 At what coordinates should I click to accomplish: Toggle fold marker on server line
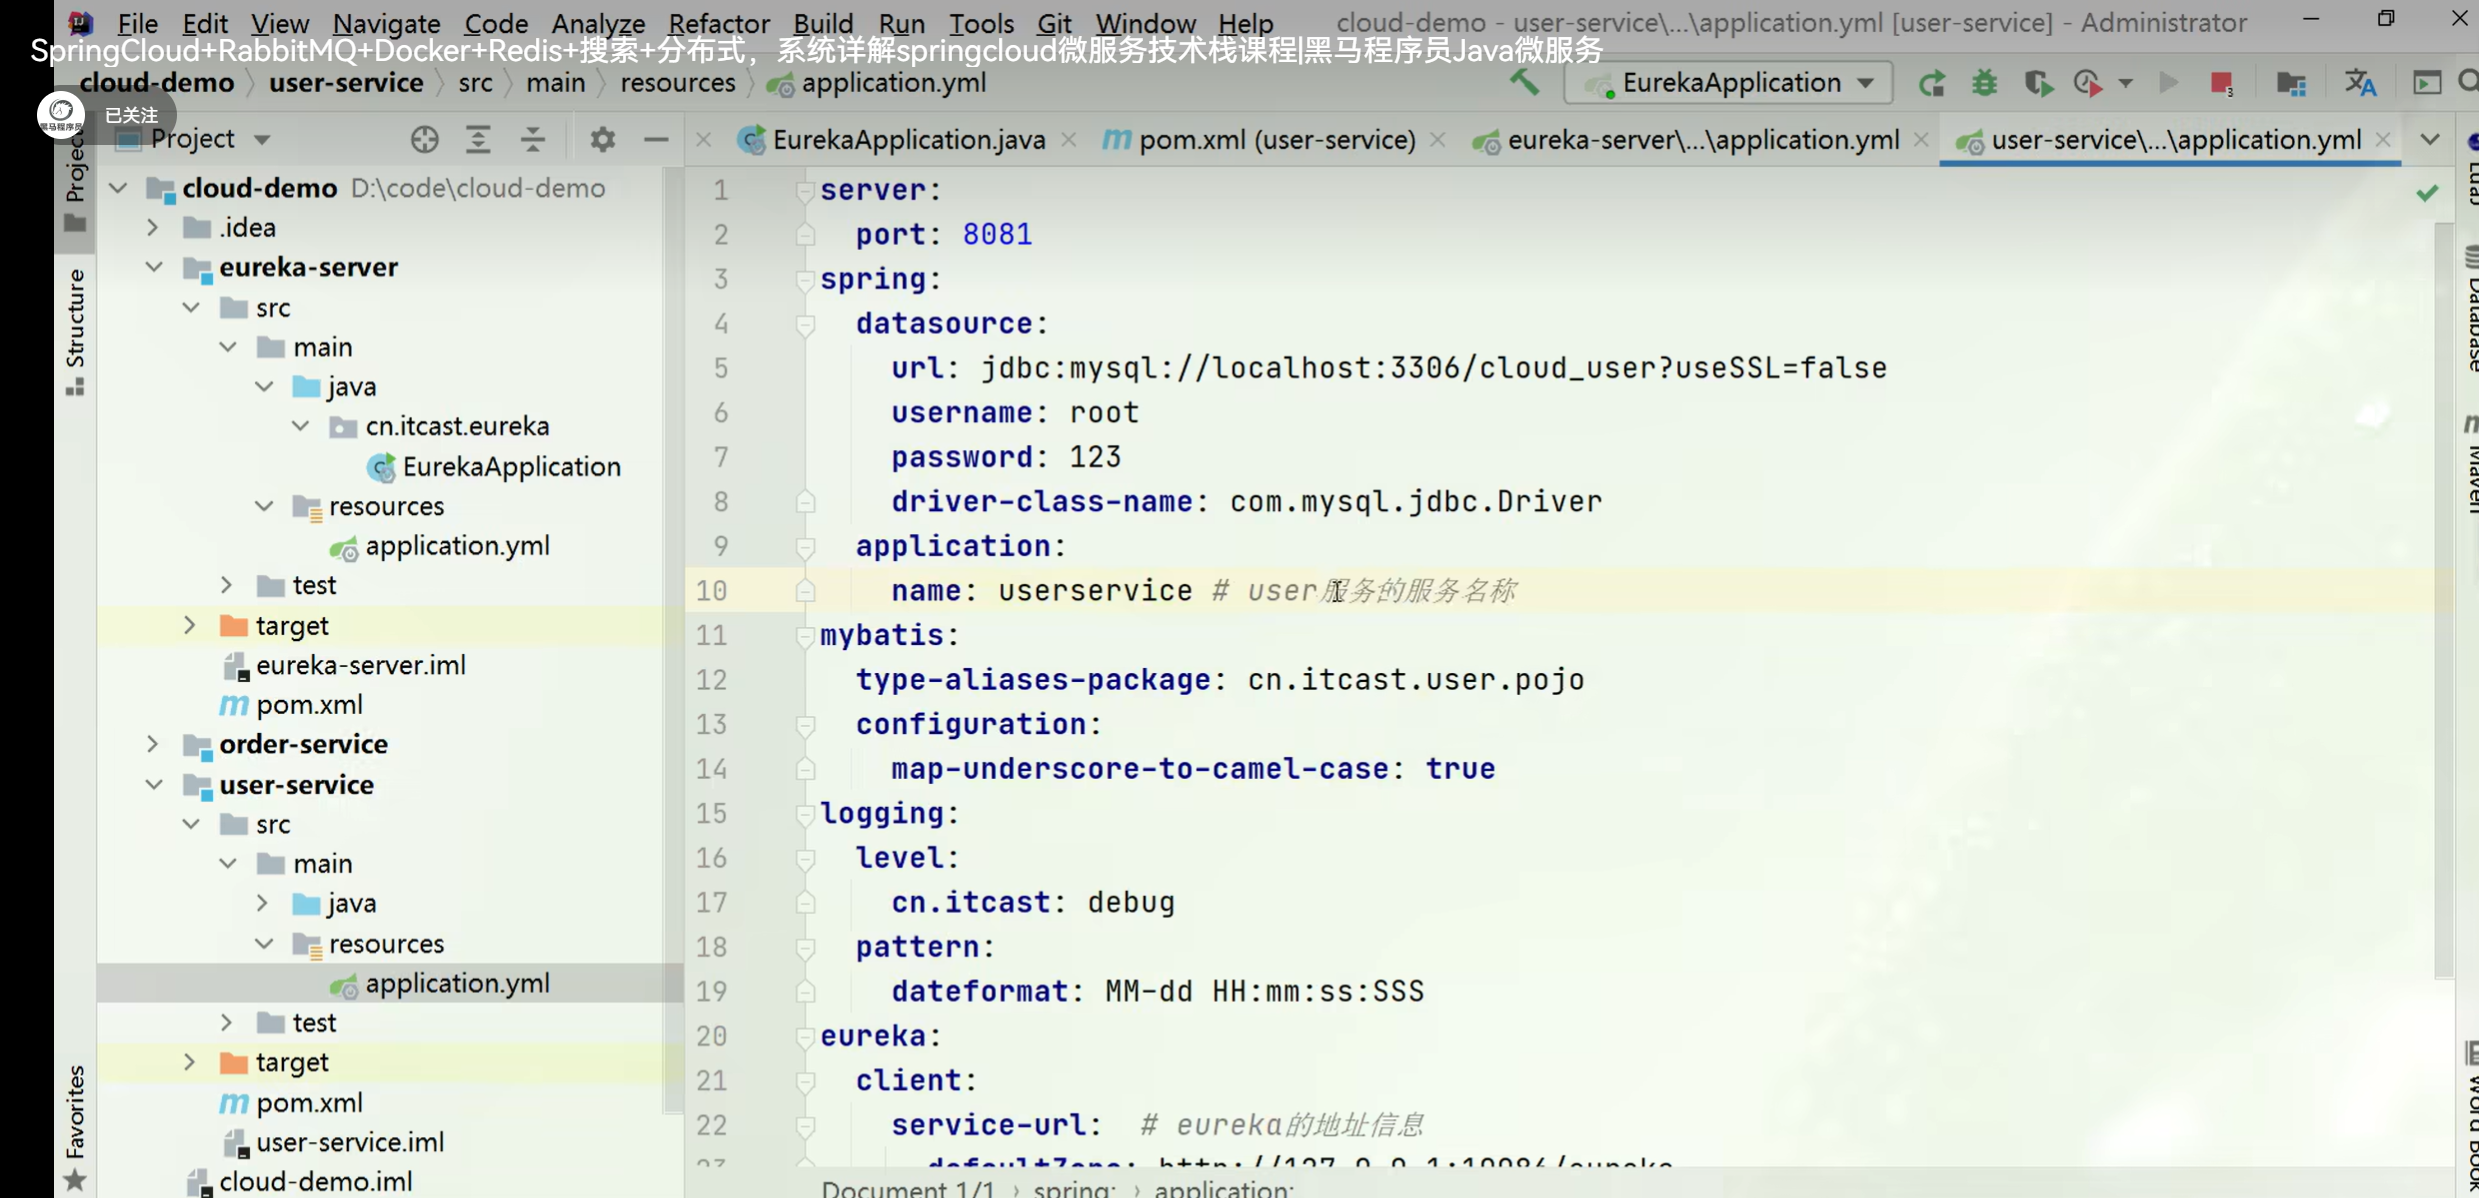click(x=804, y=190)
